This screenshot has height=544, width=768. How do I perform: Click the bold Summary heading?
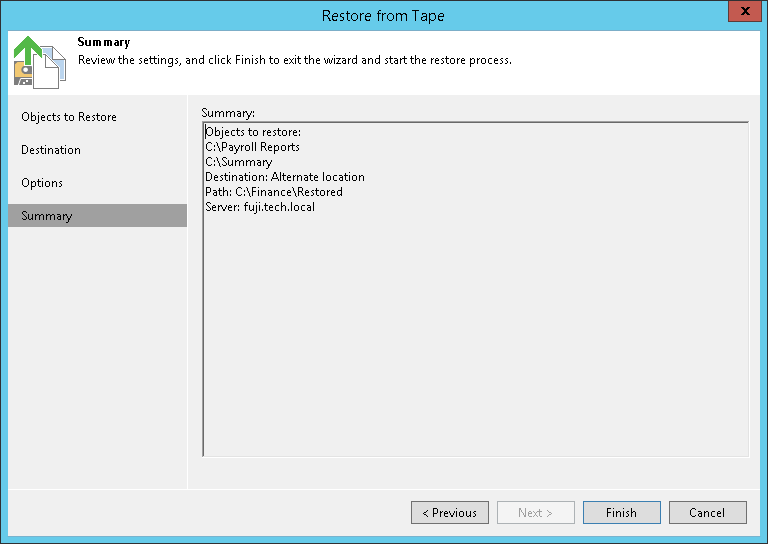point(104,42)
